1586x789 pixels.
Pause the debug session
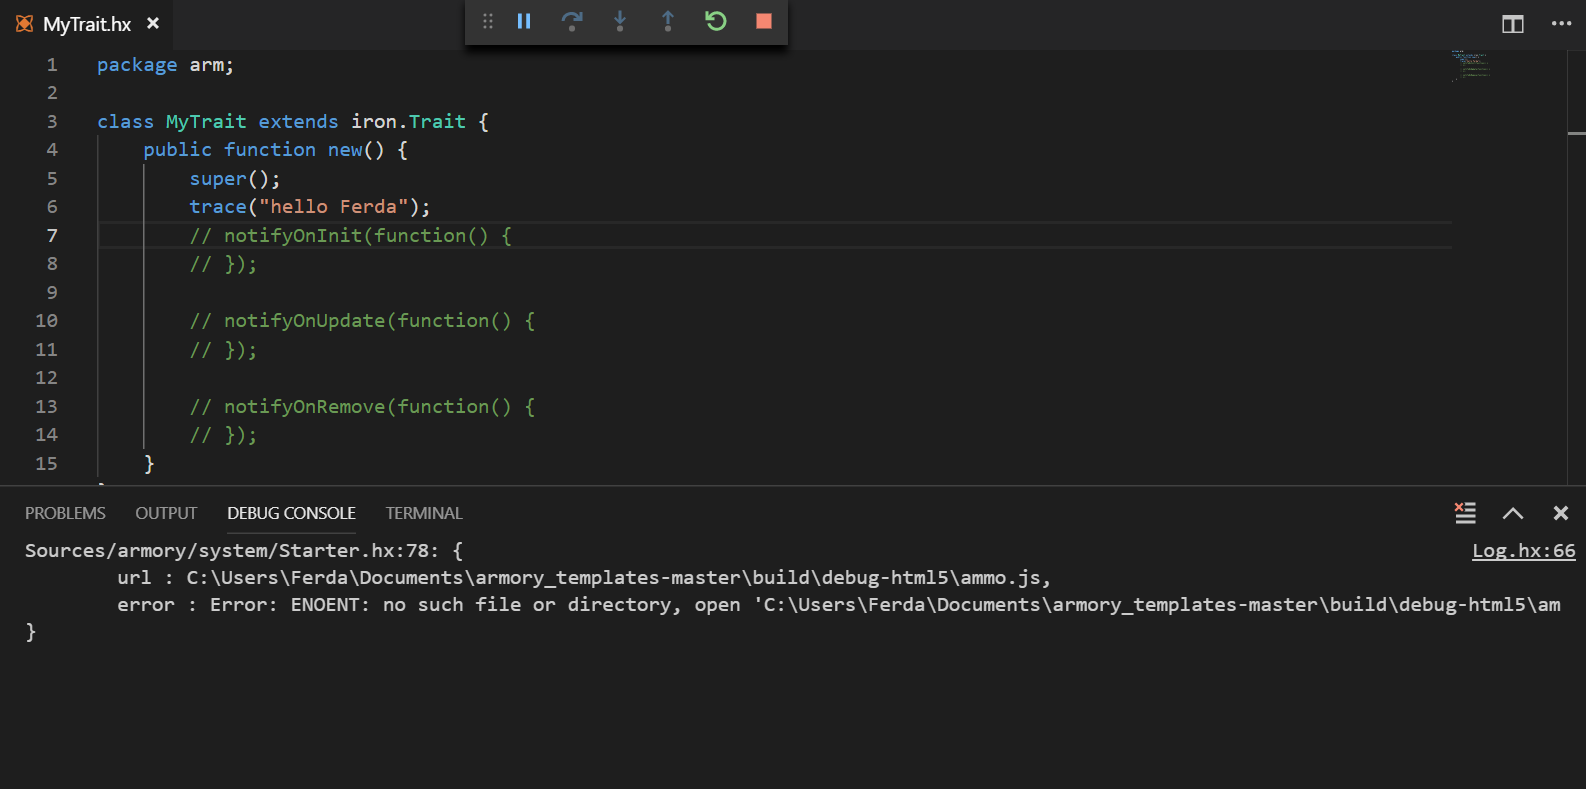[524, 21]
